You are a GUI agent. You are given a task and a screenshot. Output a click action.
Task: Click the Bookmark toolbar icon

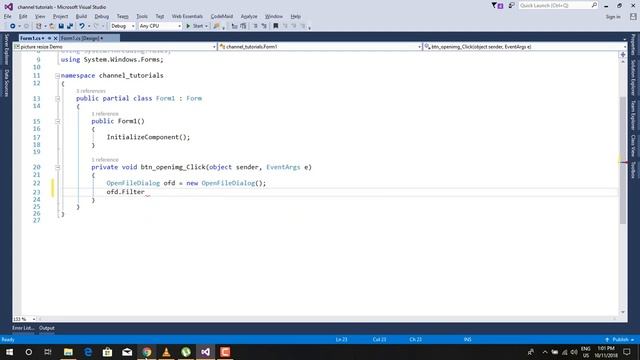click(x=276, y=26)
